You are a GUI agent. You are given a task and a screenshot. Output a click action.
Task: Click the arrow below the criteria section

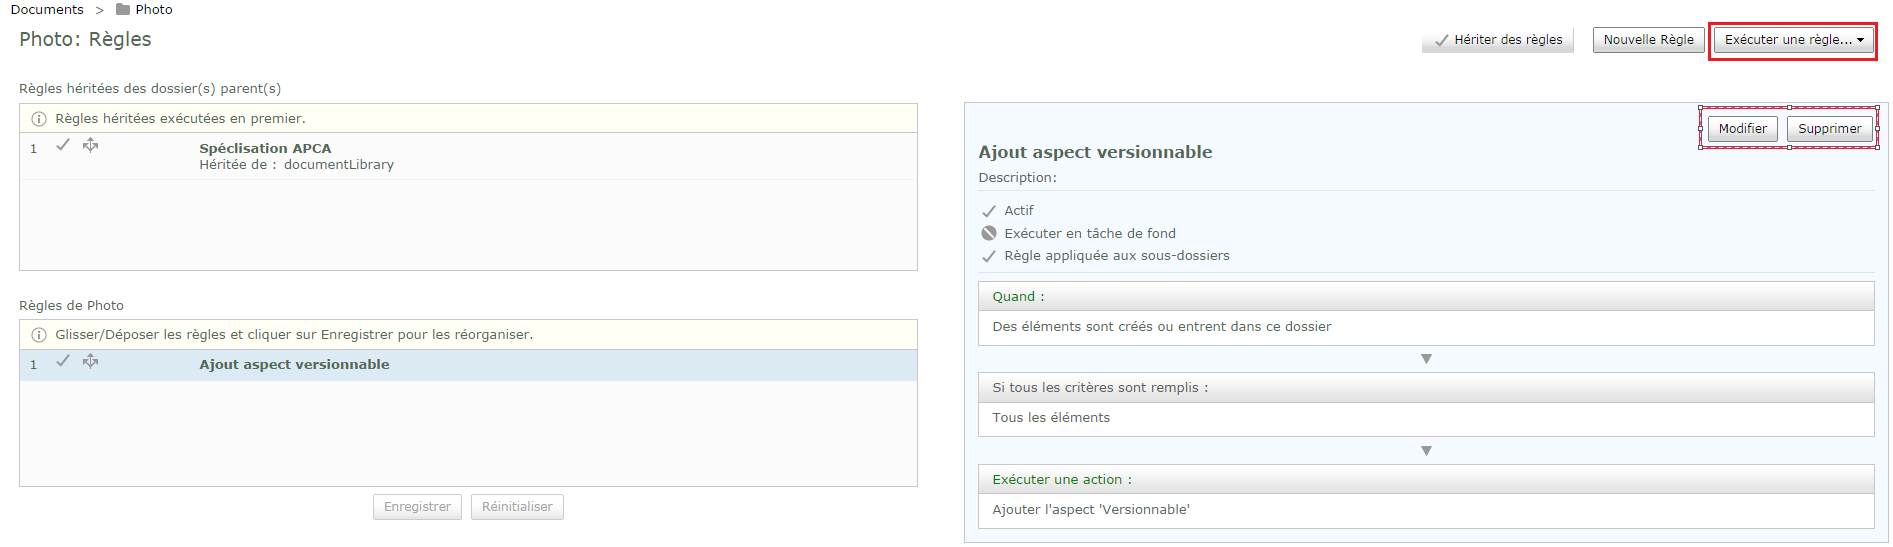(1426, 451)
